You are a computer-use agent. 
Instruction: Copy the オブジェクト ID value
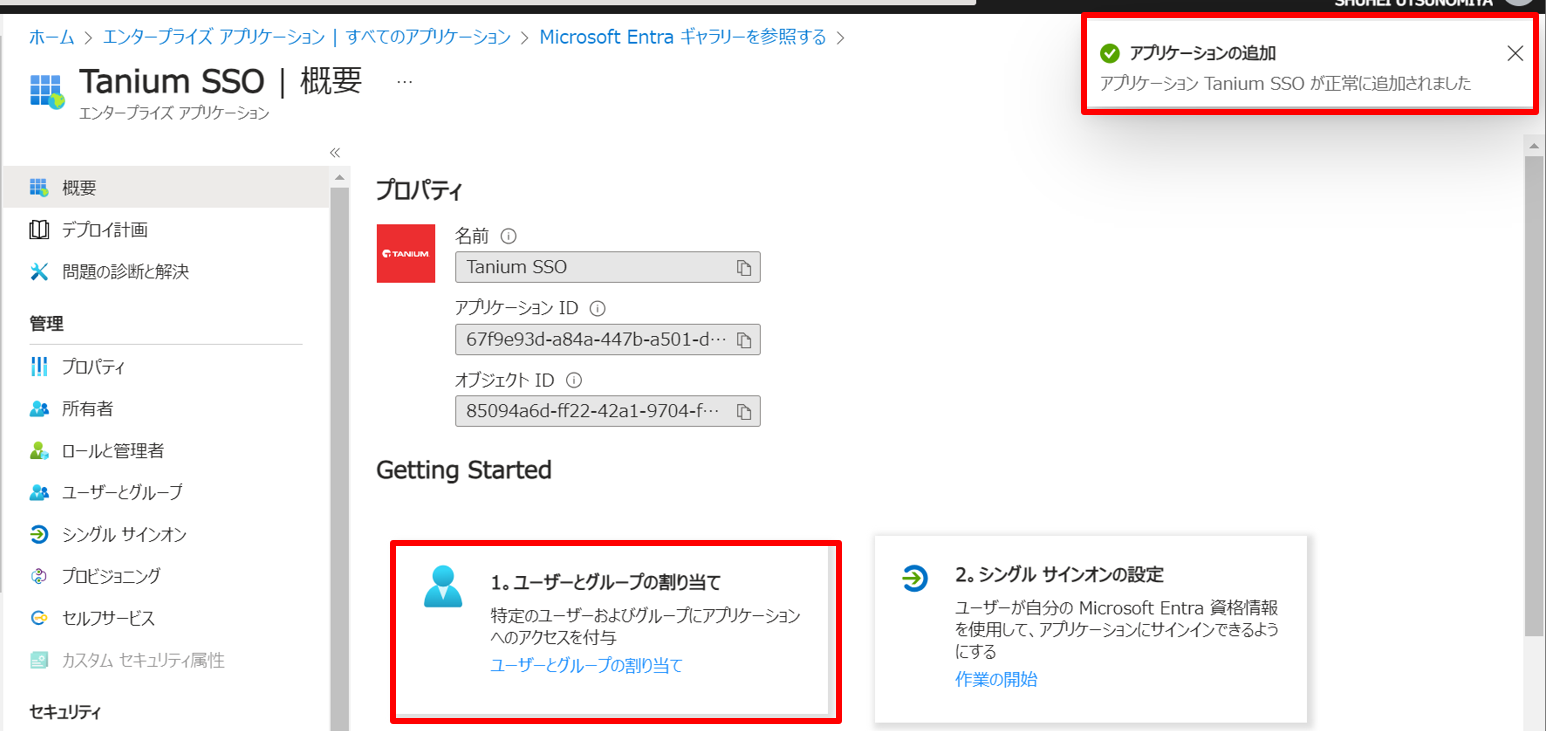pyautogui.click(x=743, y=411)
